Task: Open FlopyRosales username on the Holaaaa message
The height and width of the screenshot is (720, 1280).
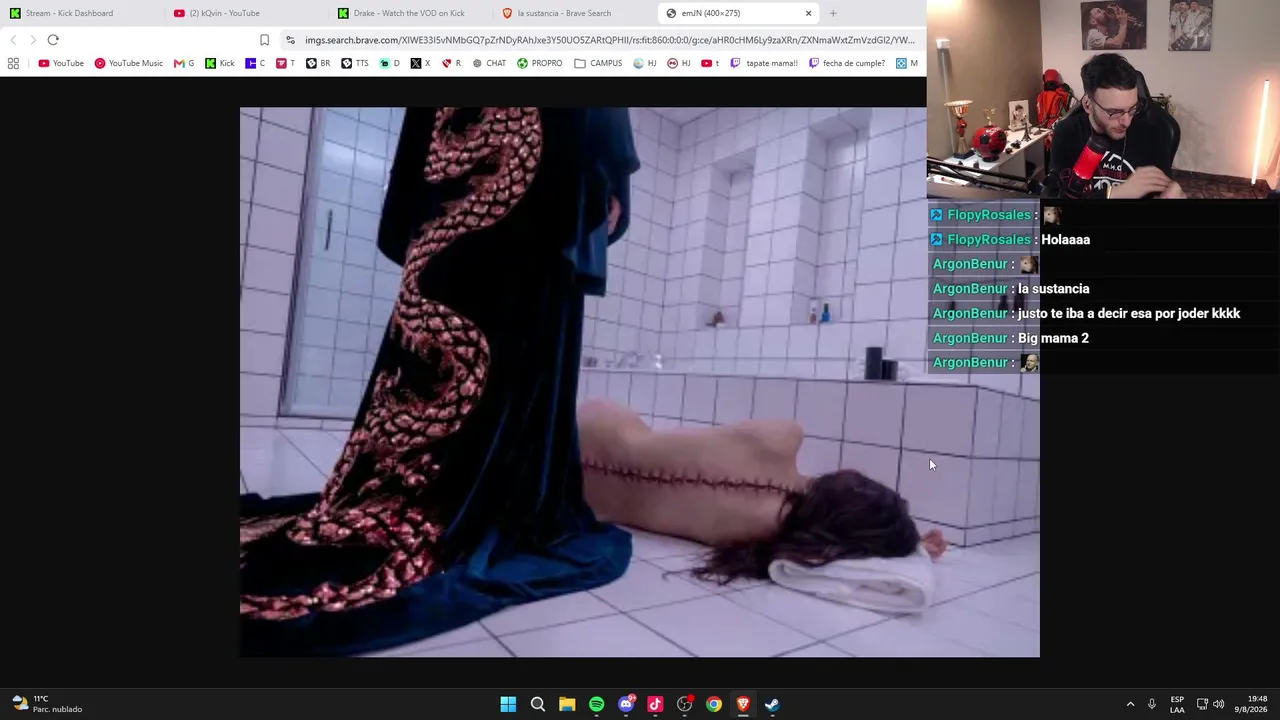Action: (x=988, y=239)
